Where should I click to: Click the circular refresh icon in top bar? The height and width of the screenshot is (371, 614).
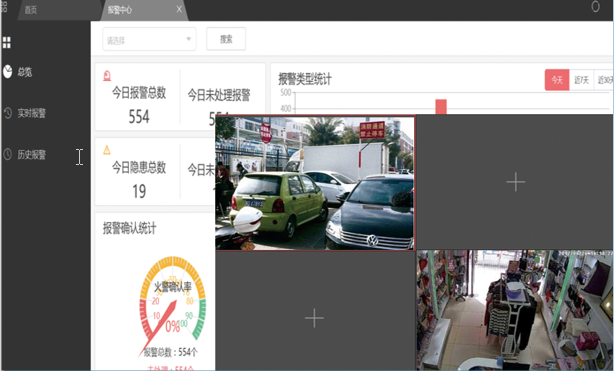point(595,7)
